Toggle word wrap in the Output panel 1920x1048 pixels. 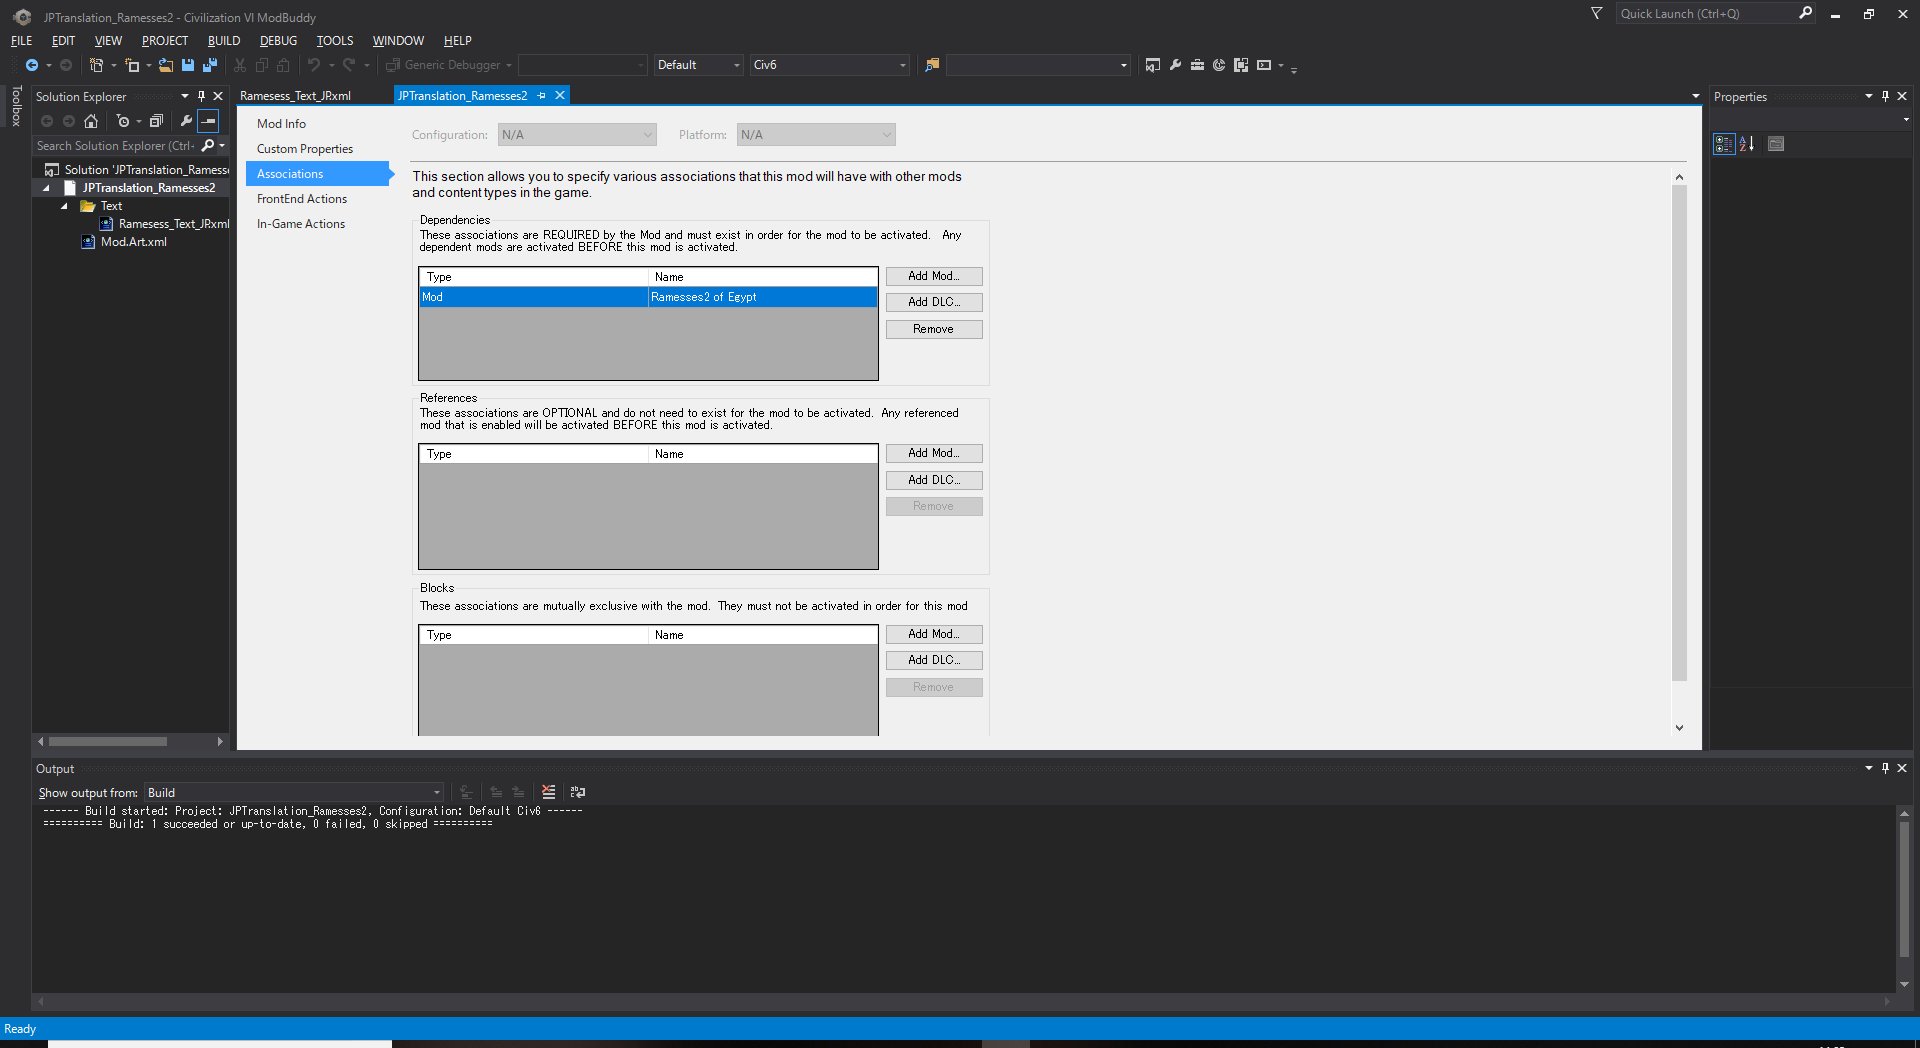coord(578,792)
